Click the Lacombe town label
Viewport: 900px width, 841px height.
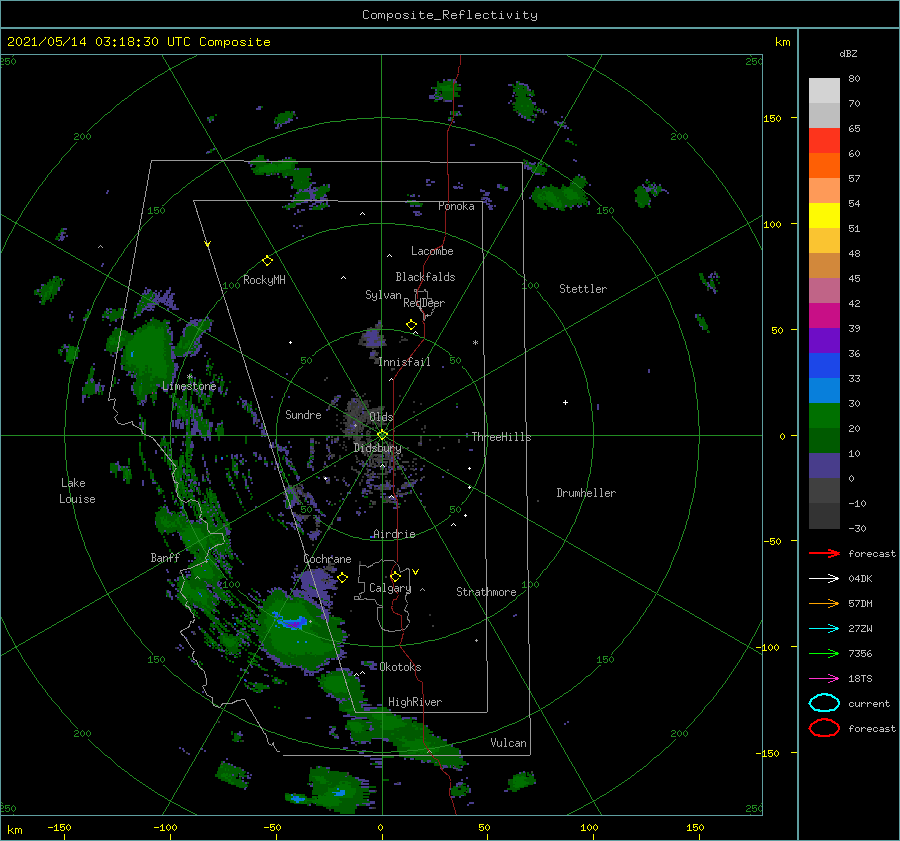pos(432,251)
